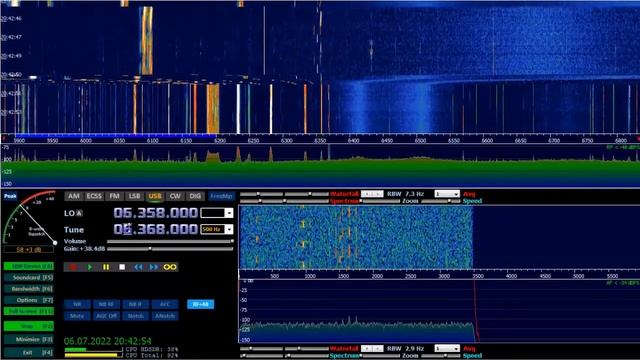640x360 pixels.
Task: Click the Exit [F4] button
Action: click(x=29, y=352)
